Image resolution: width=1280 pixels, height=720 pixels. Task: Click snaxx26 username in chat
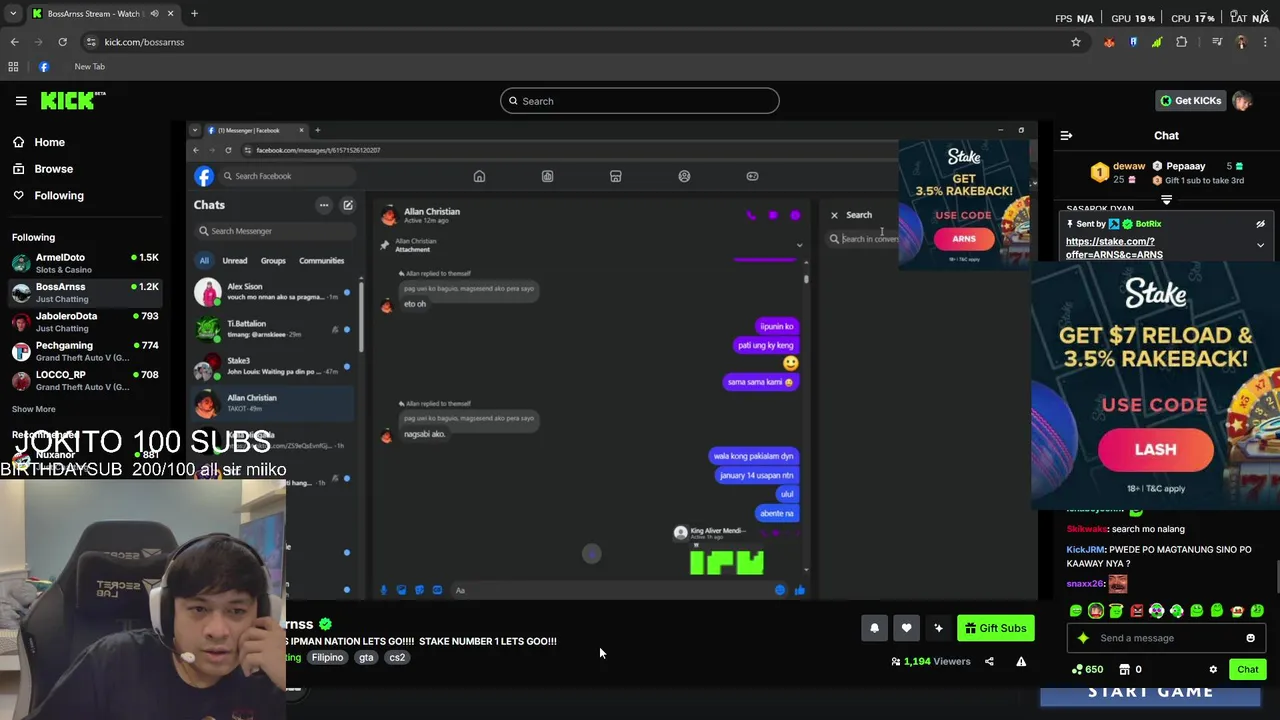click(x=1084, y=584)
